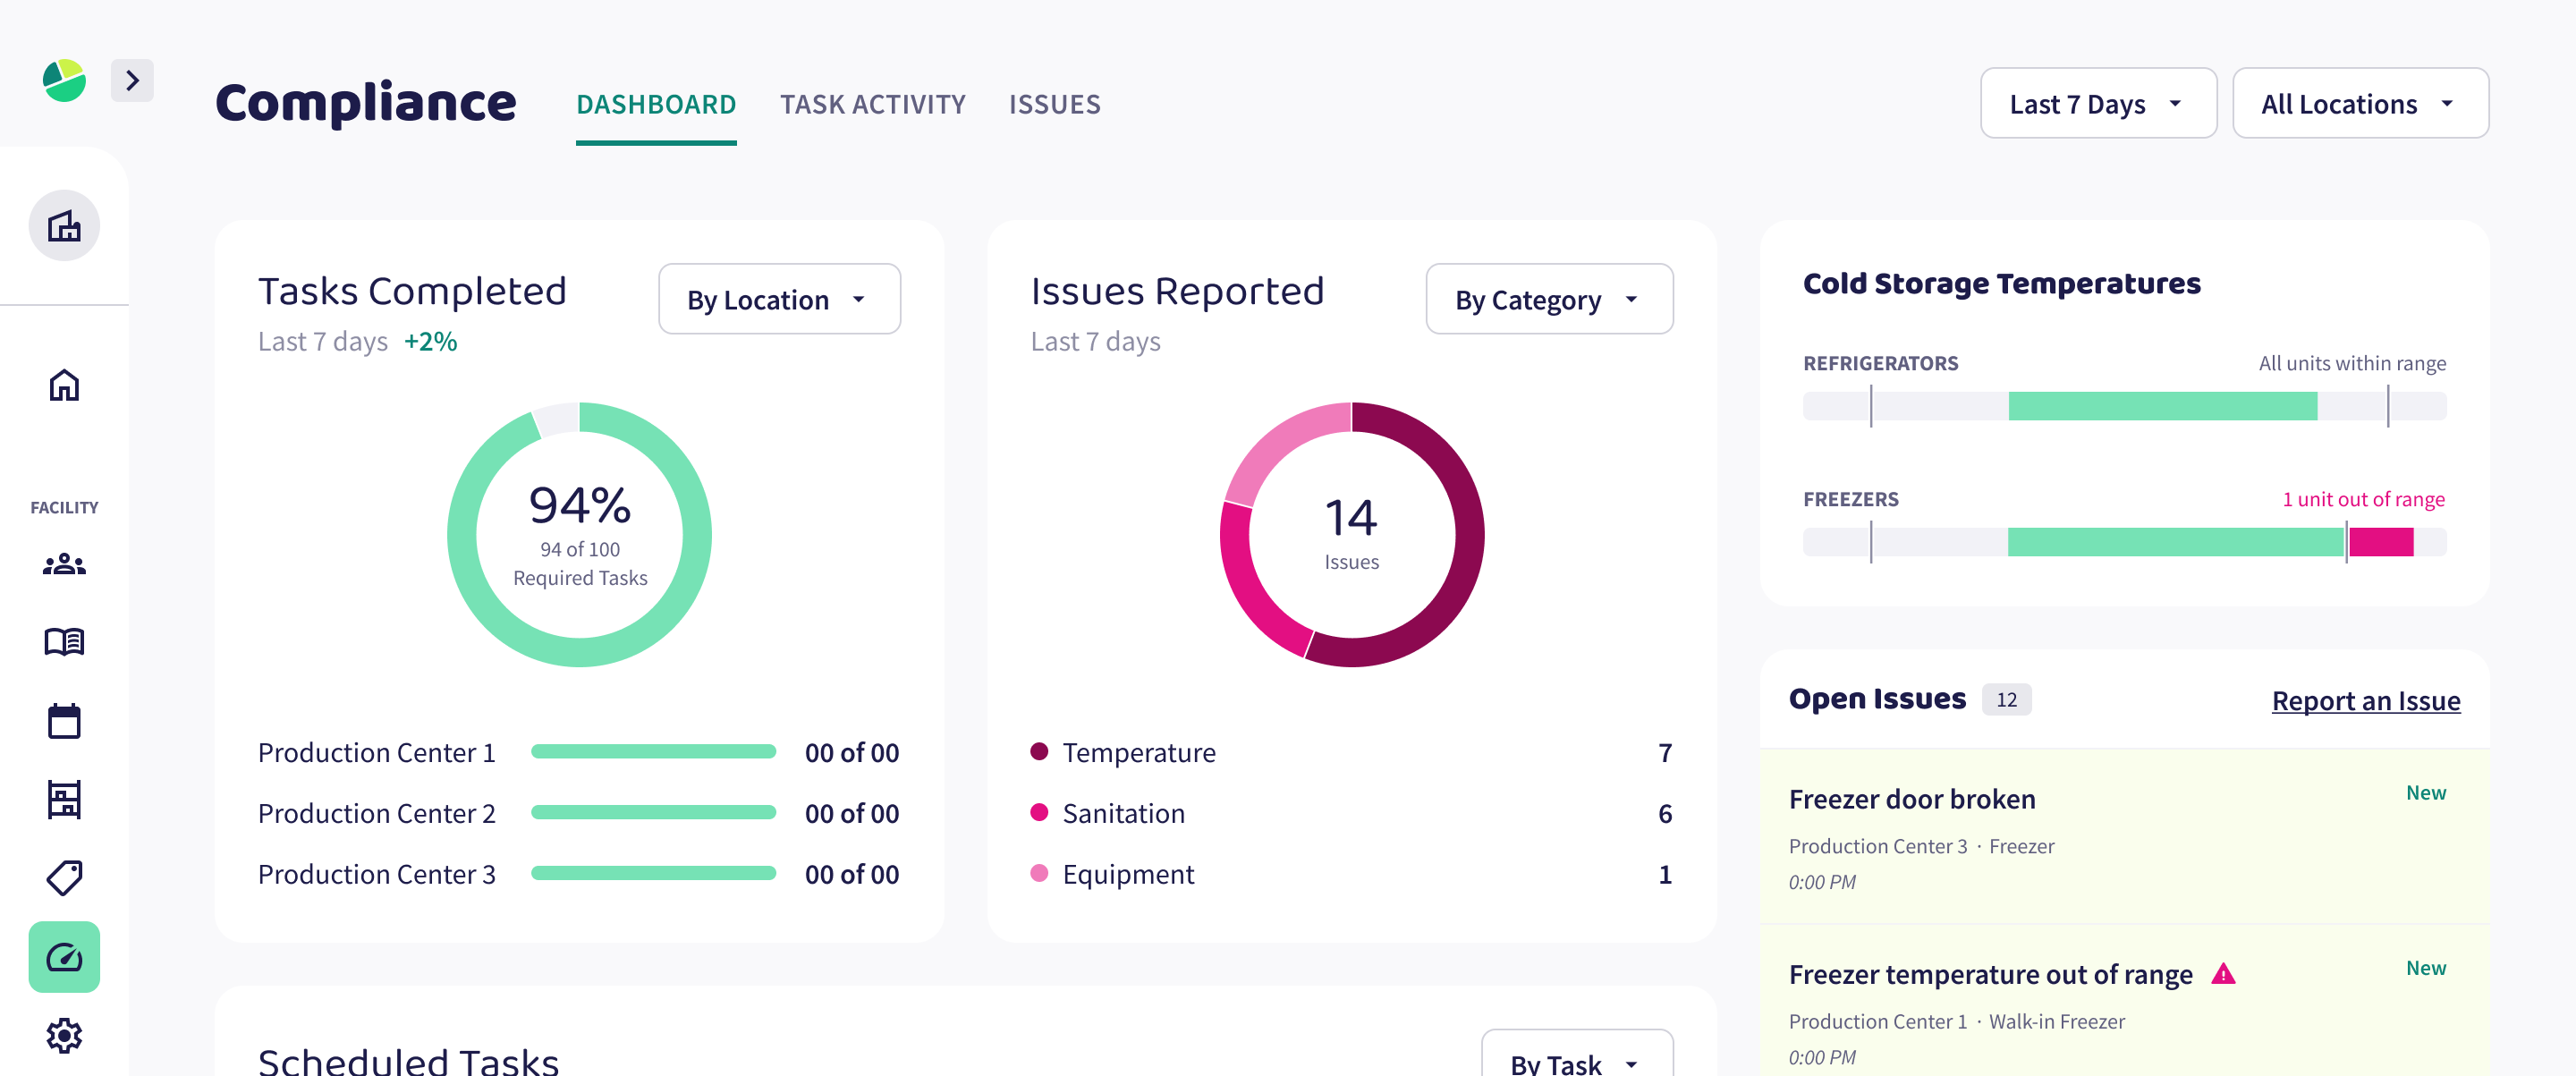Viewport: 2576px width, 1076px height.
Task: Click the Production Center 3 progress bar
Action: click(x=653, y=874)
